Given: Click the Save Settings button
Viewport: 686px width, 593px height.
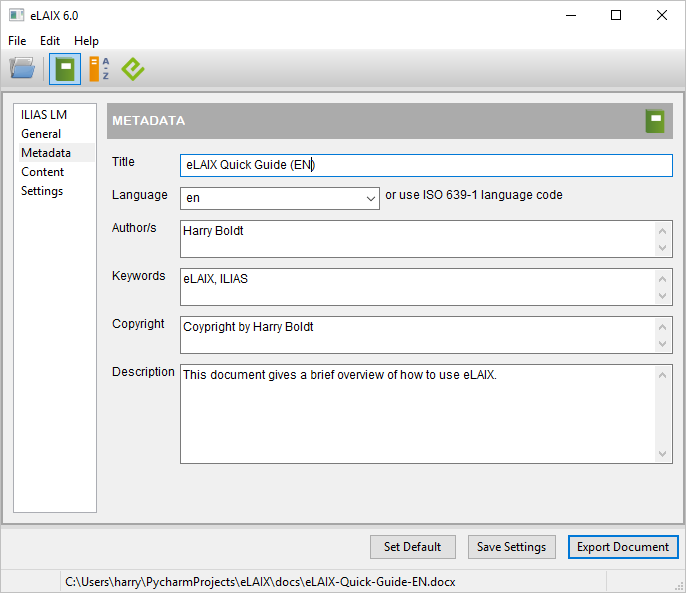Looking at the screenshot, I should [511, 547].
